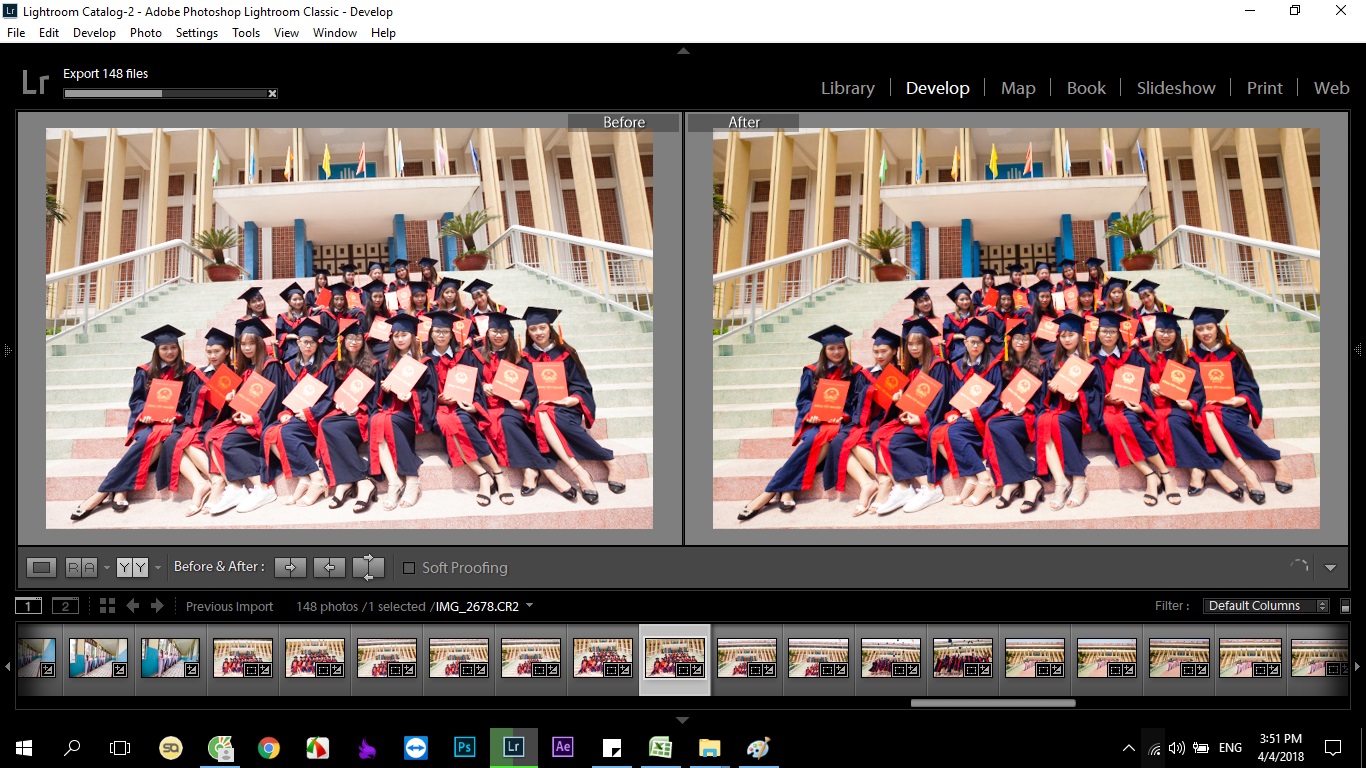Open the File menu
Screen dimensions: 1366x768
pyautogui.click(x=16, y=33)
